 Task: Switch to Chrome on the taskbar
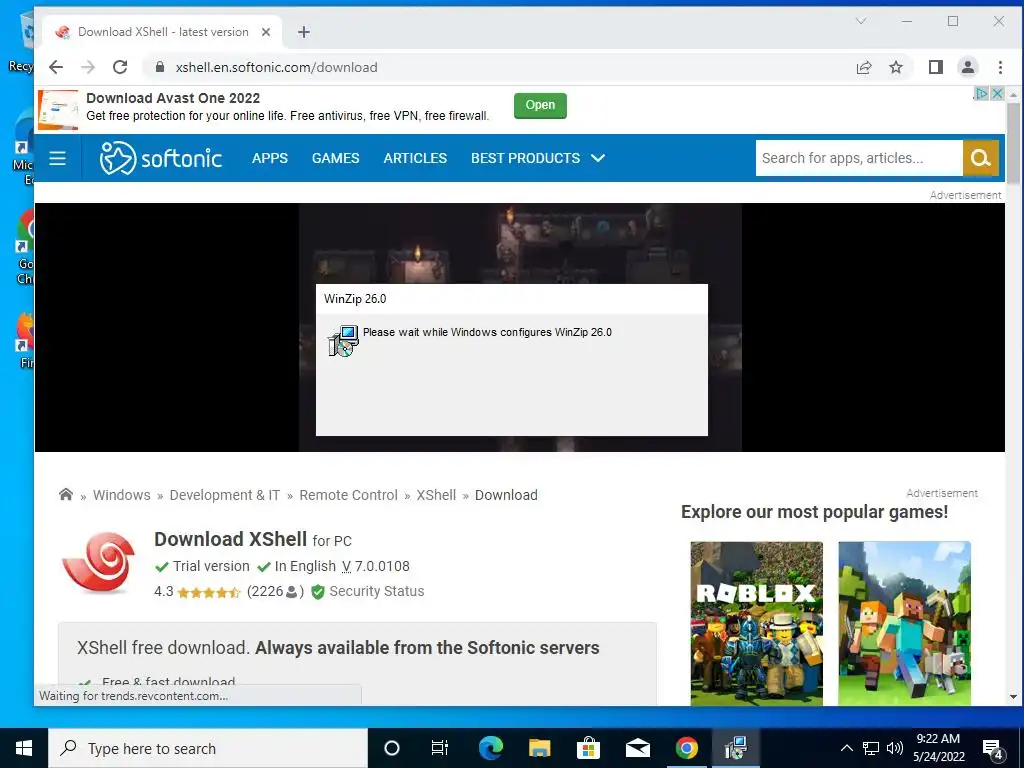click(x=686, y=748)
